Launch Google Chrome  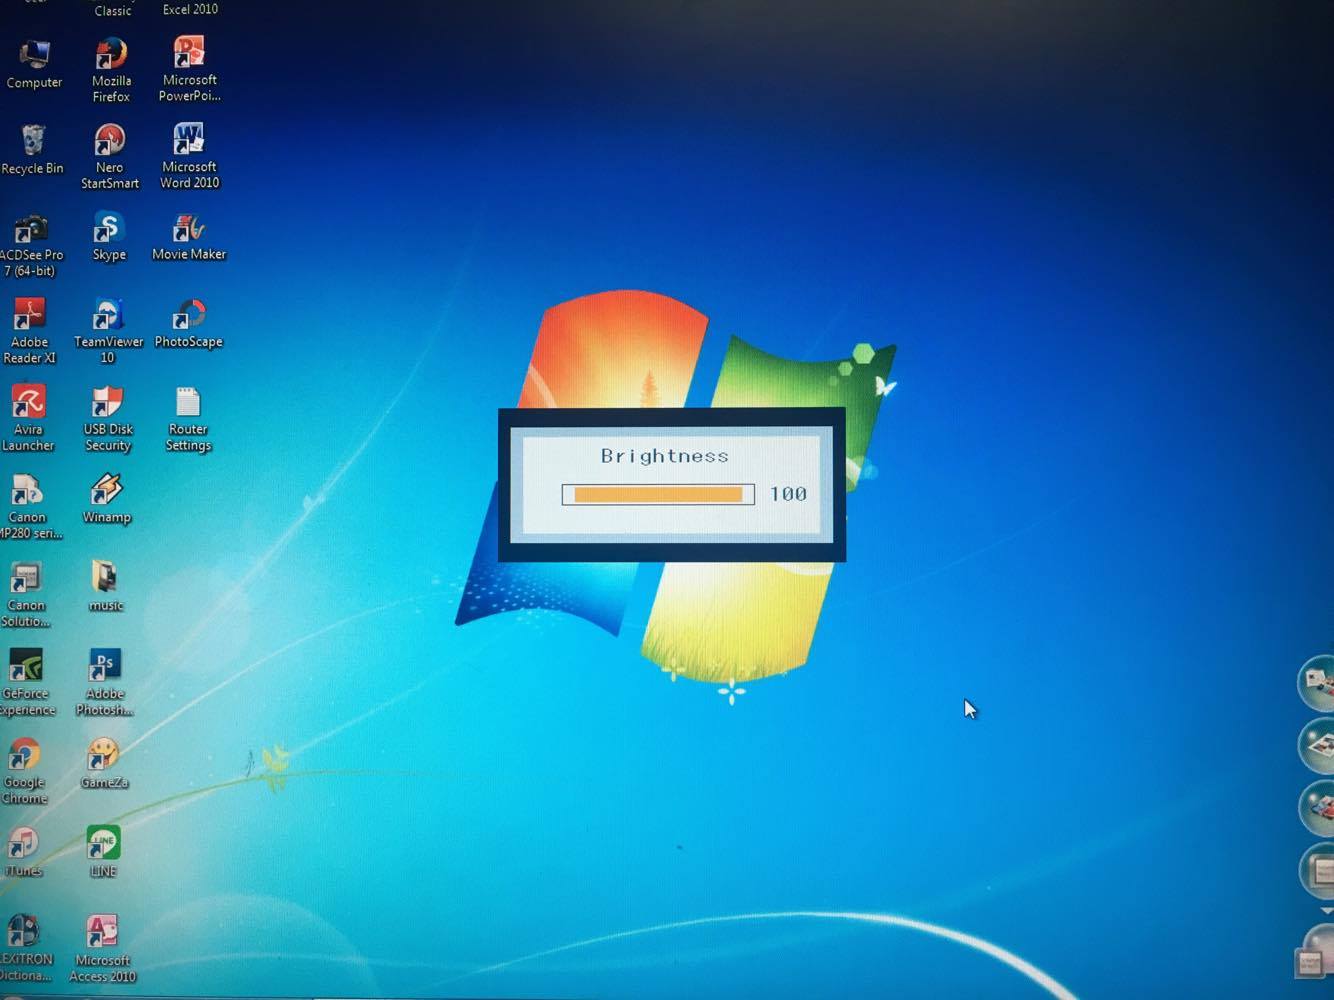pyautogui.click(x=25, y=771)
